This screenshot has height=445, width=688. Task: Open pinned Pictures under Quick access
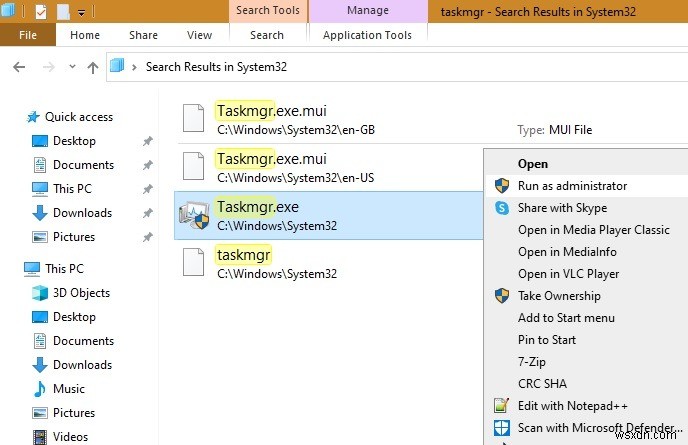(74, 237)
